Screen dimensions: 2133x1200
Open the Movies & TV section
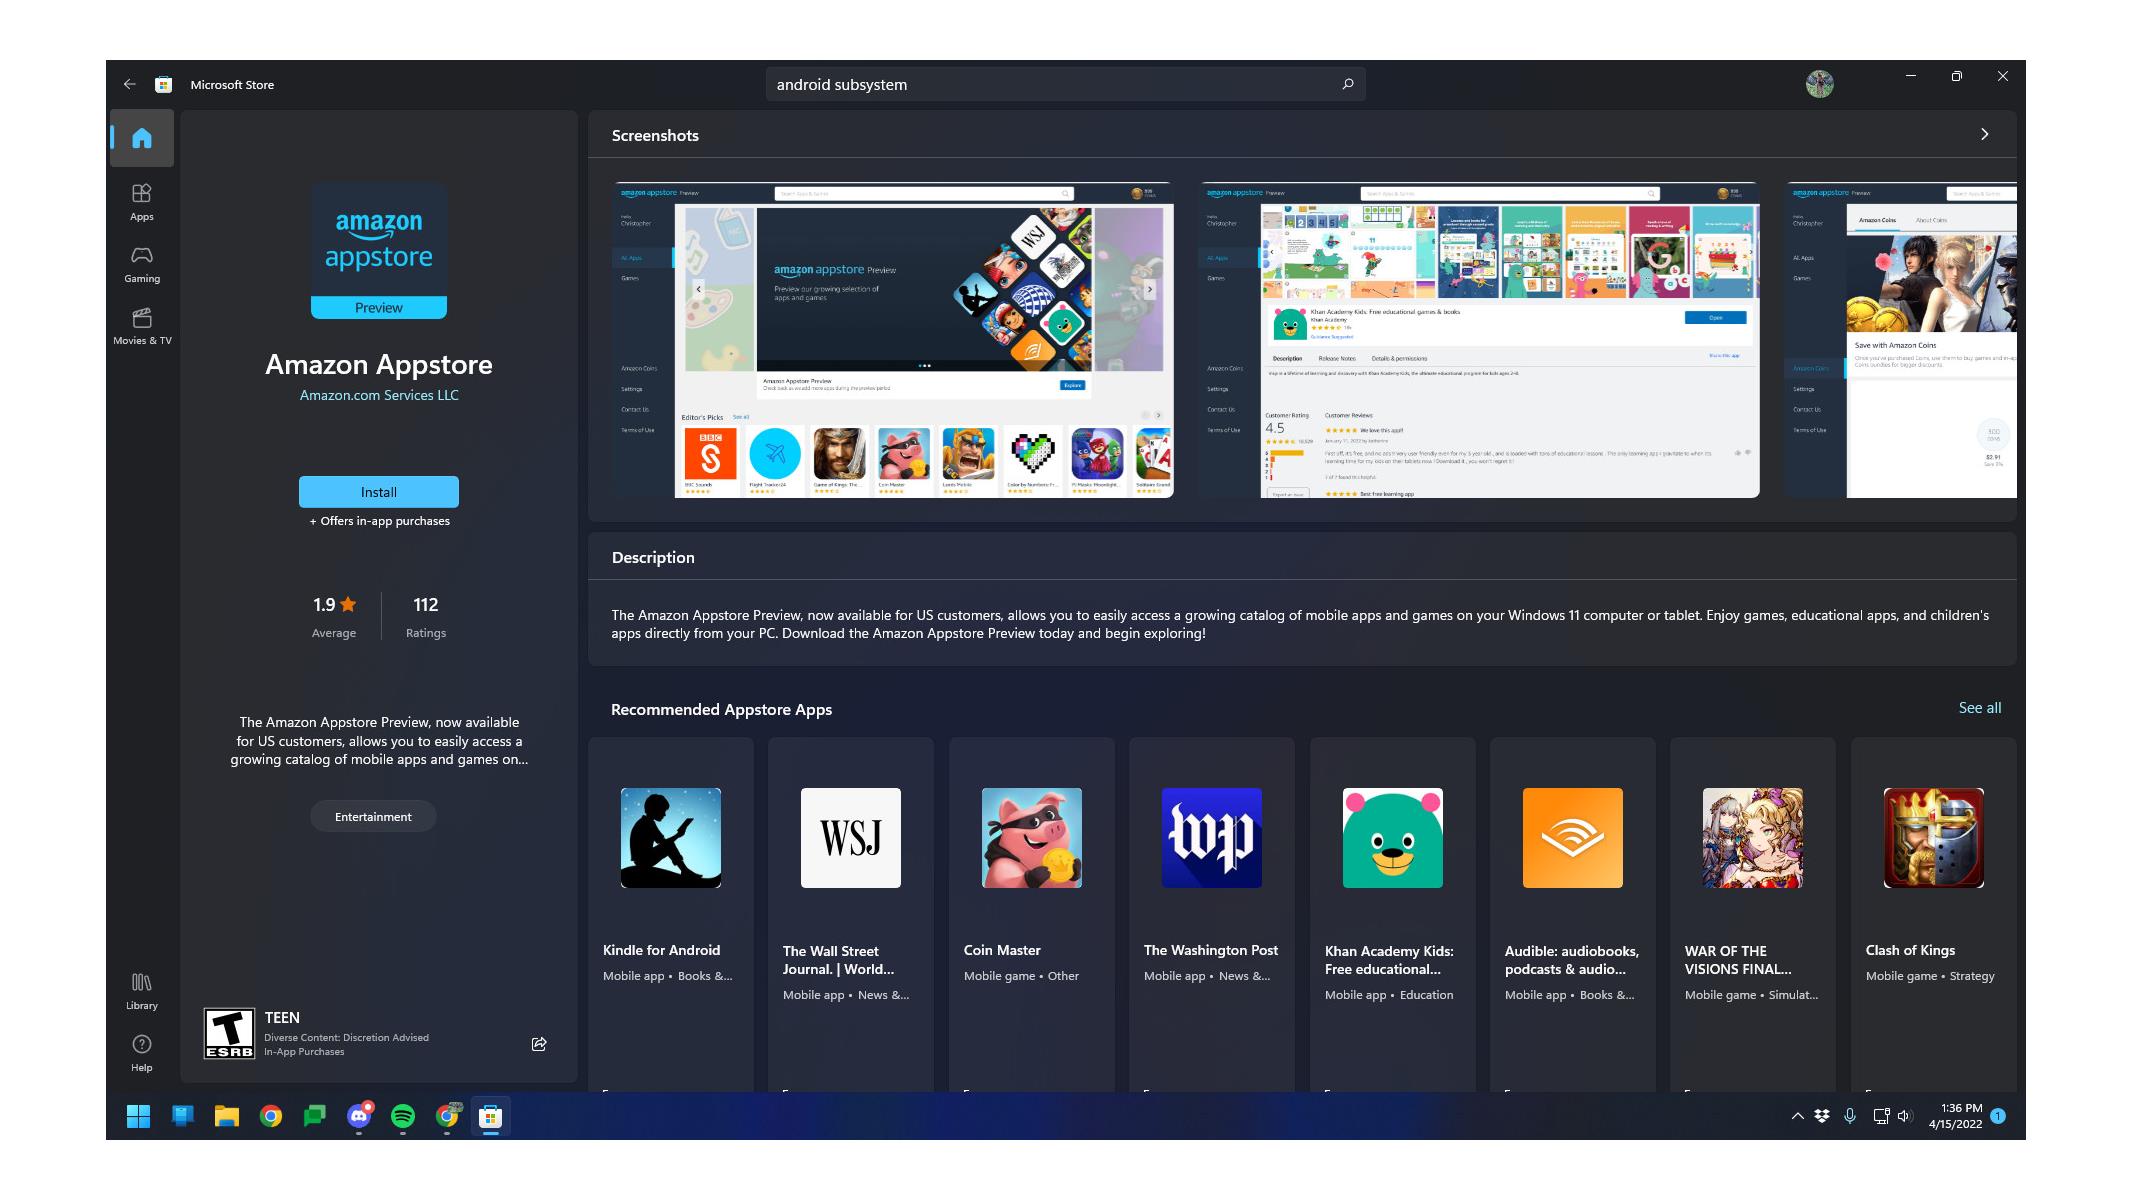coord(142,326)
